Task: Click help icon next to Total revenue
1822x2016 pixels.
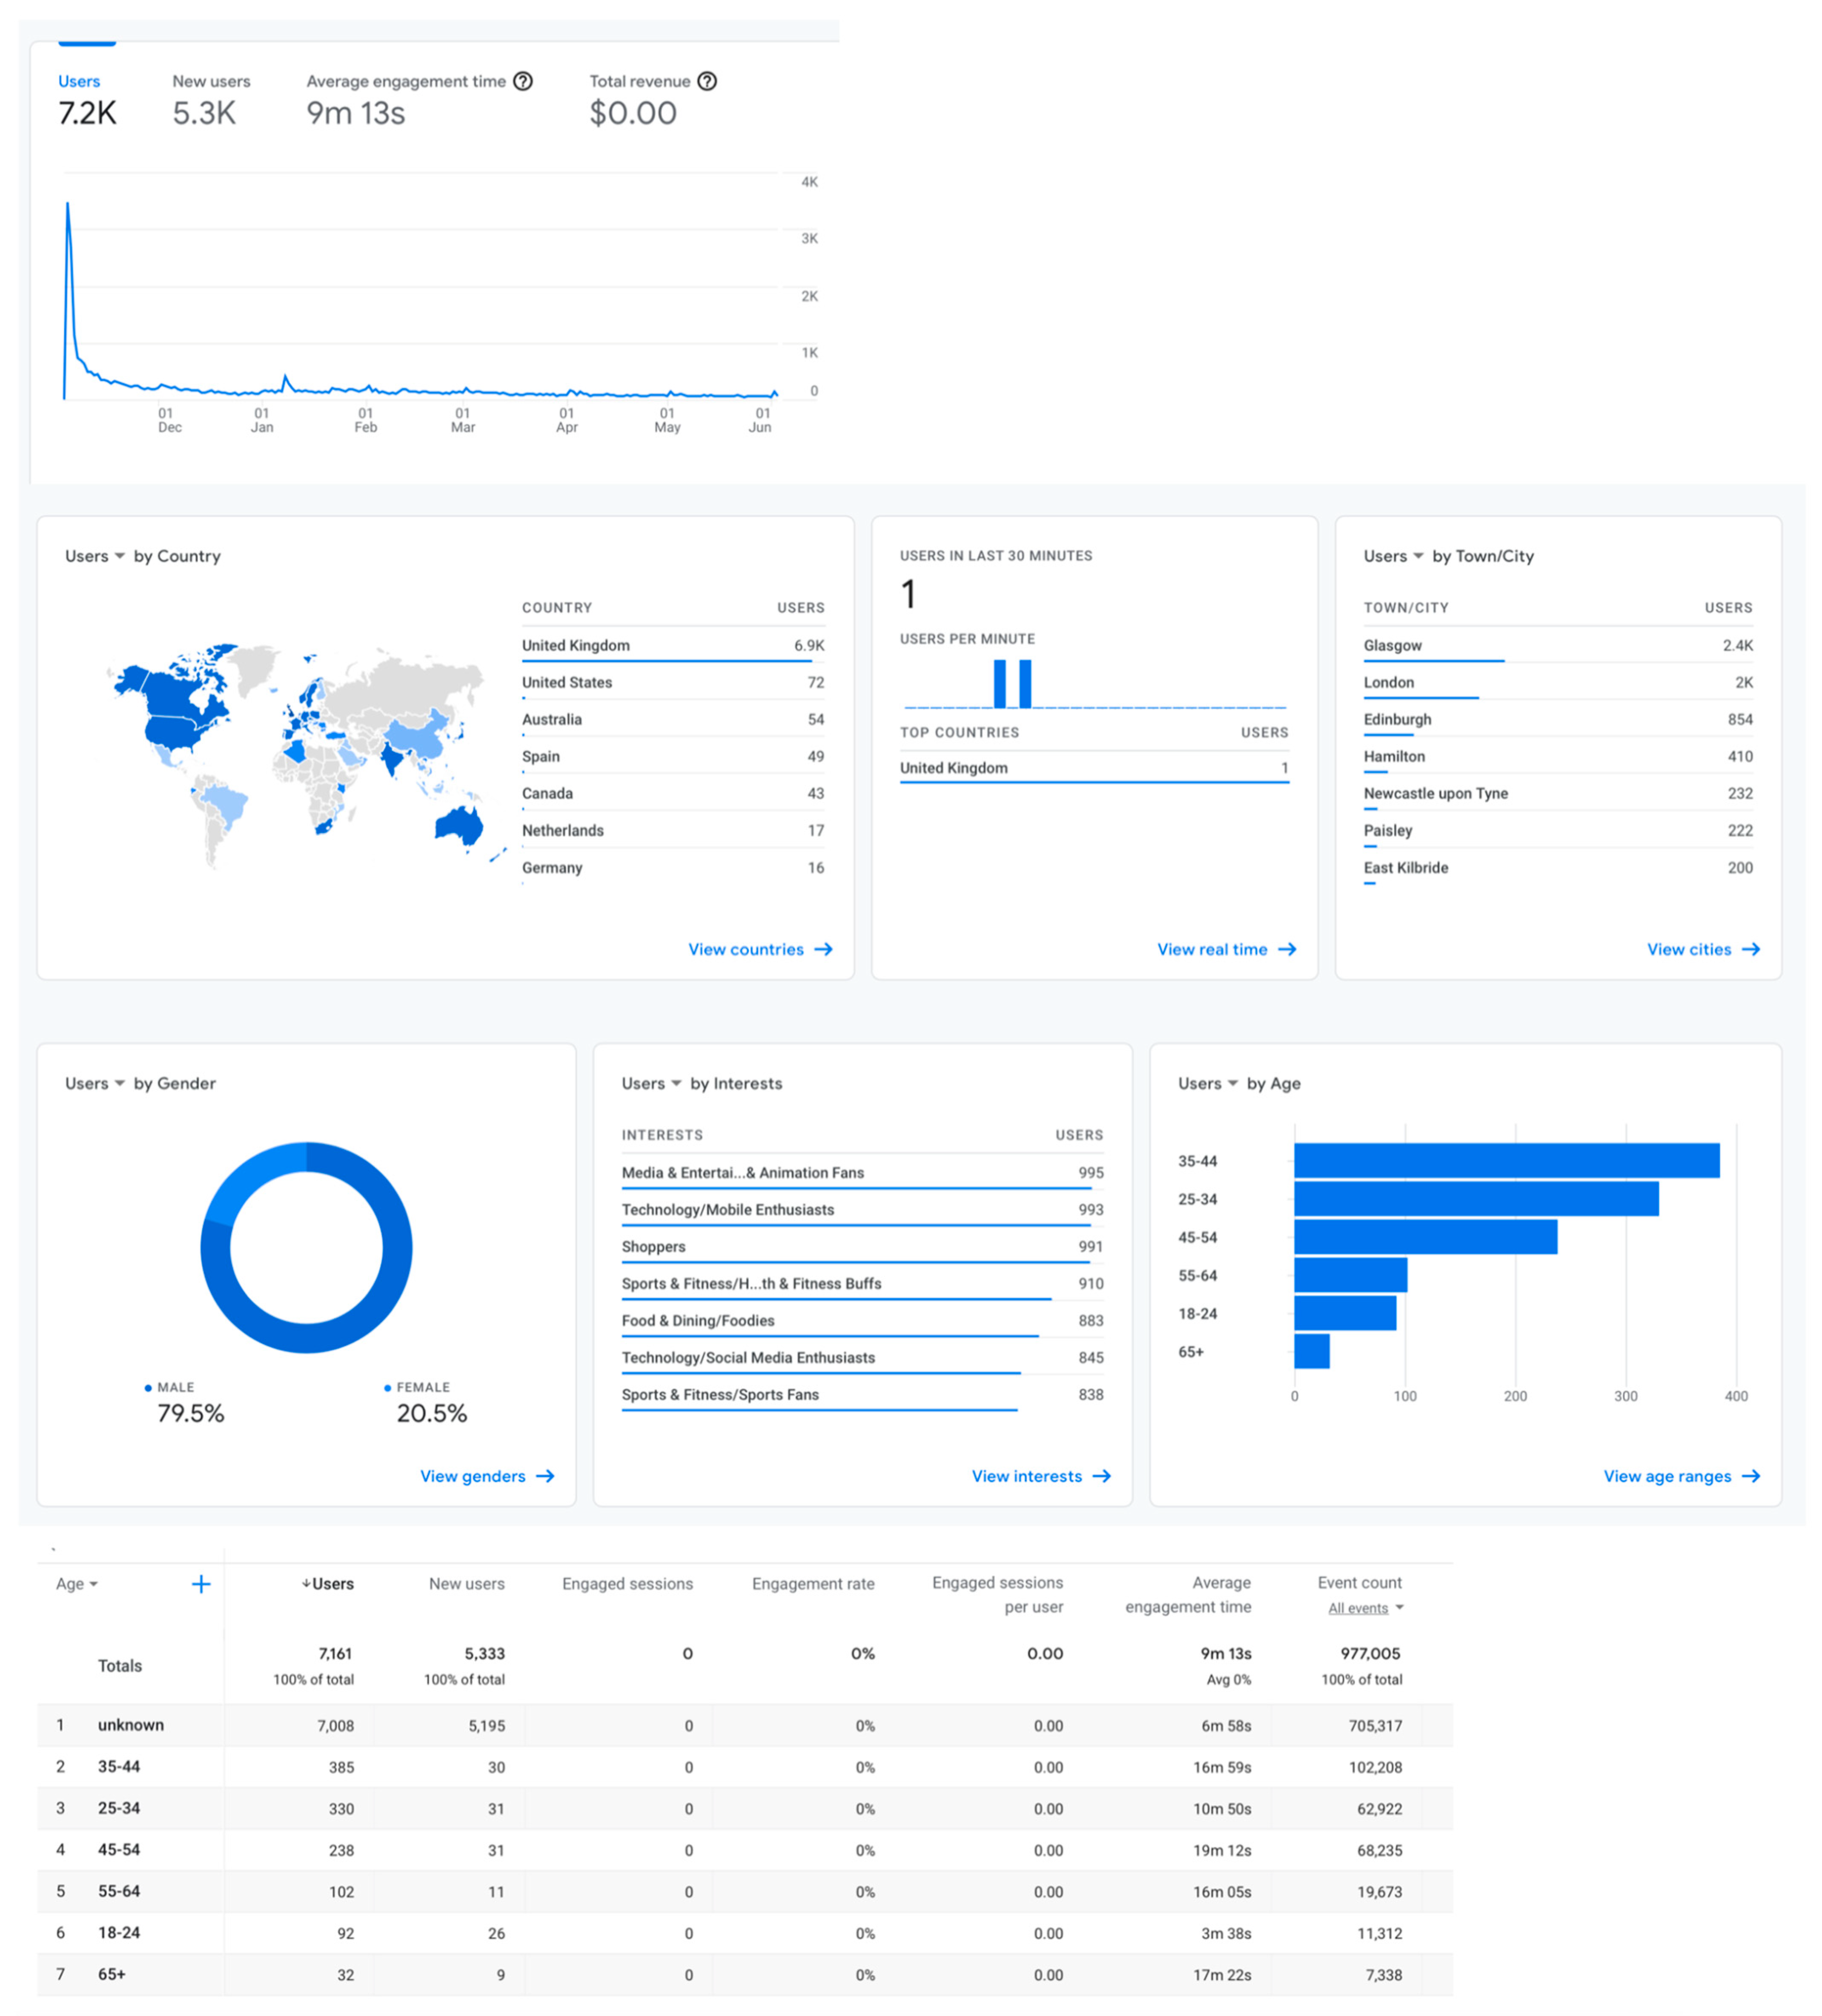Action: [707, 81]
